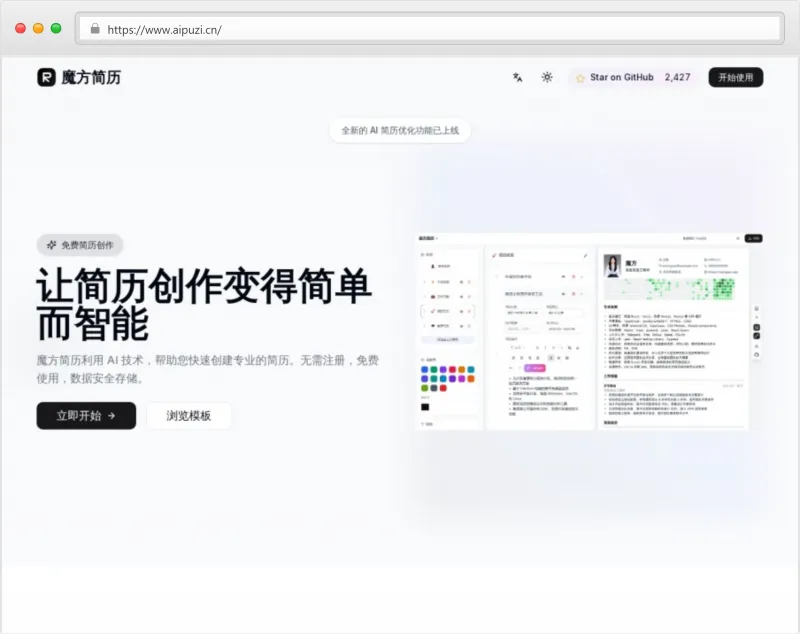The height and width of the screenshot is (634, 800).
Task: Switch language using the translate icon
Action: (x=516, y=76)
